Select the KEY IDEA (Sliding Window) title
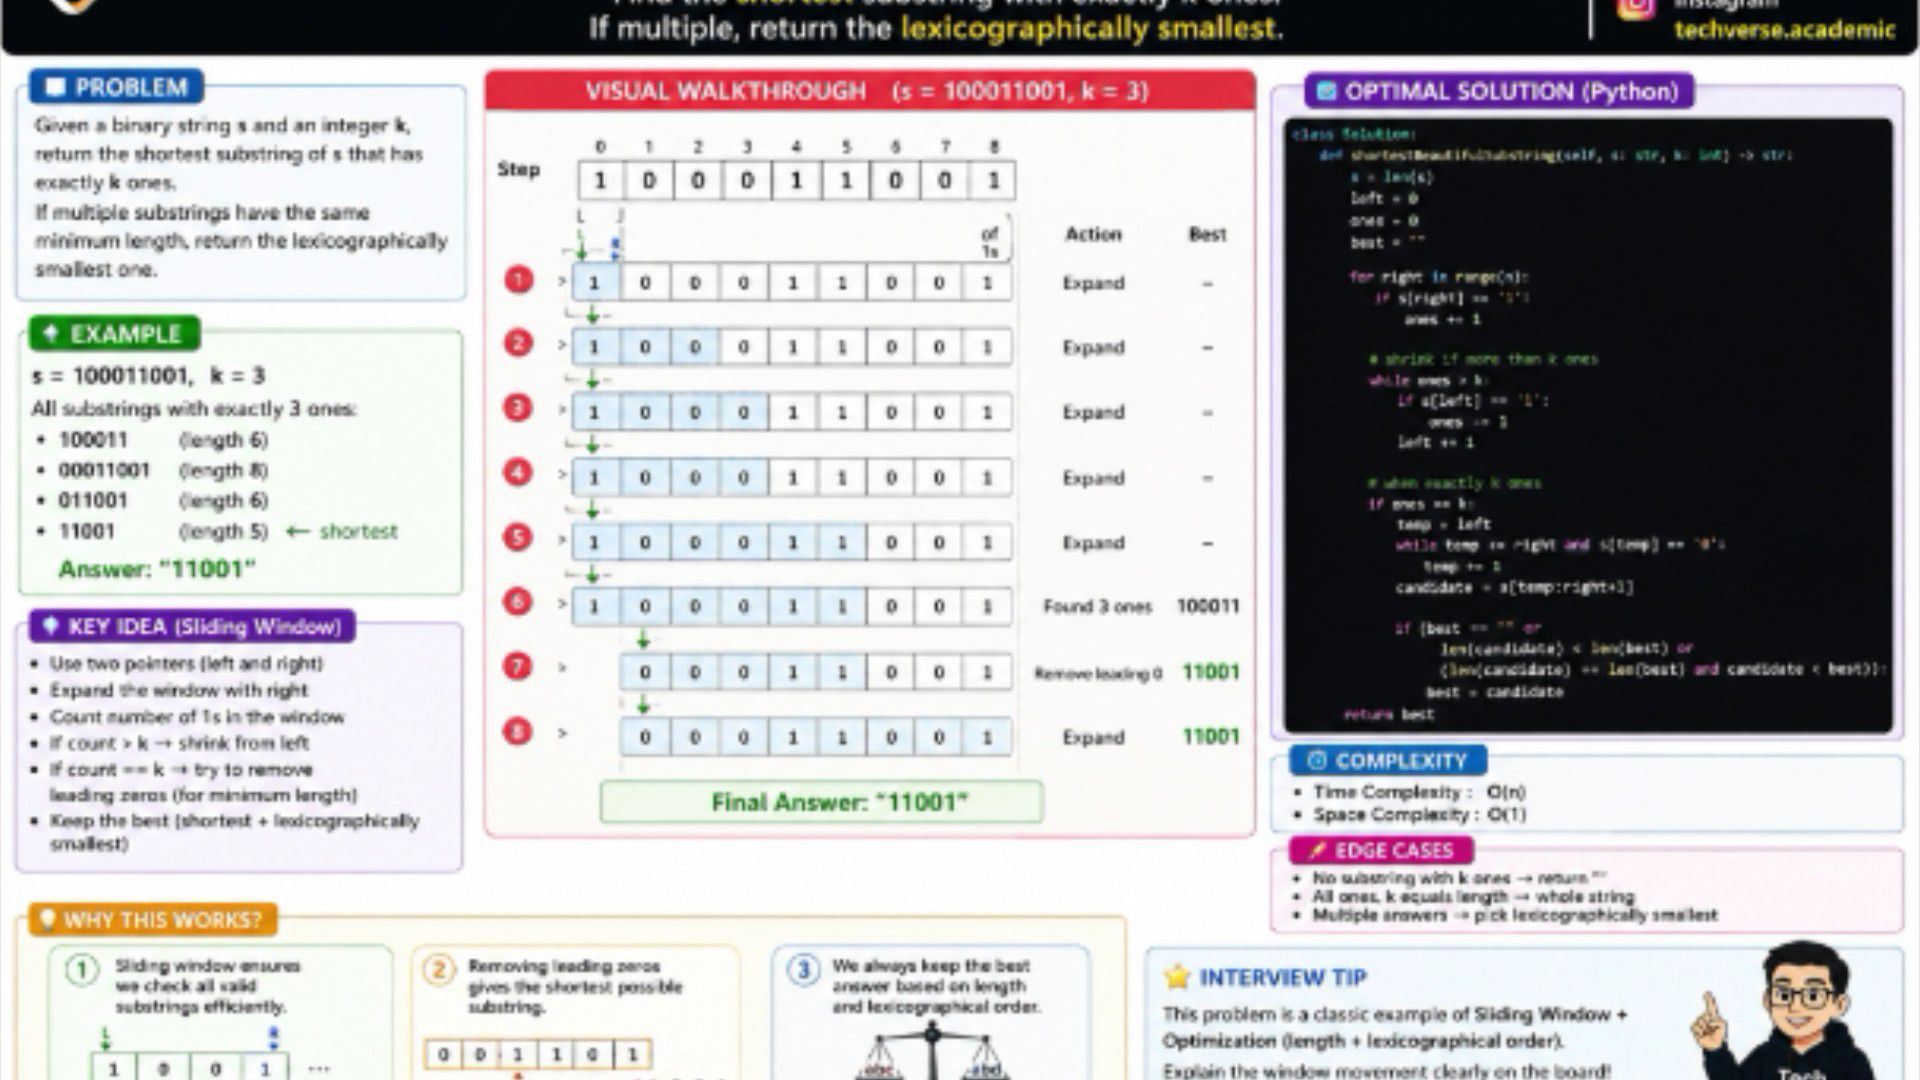This screenshot has width=1920, height=1080. point(205,627)
